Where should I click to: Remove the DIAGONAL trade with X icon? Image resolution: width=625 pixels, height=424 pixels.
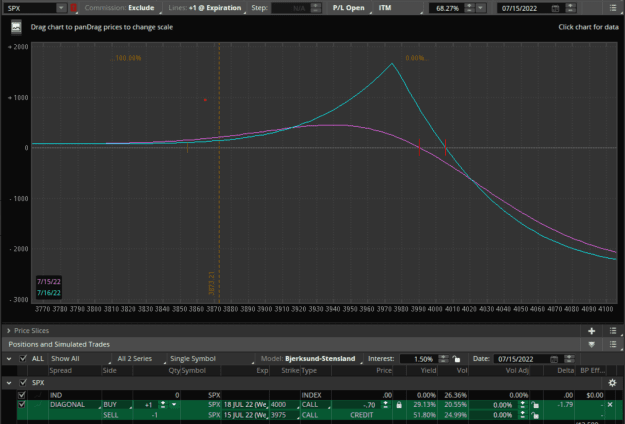(x=610, y=404)
